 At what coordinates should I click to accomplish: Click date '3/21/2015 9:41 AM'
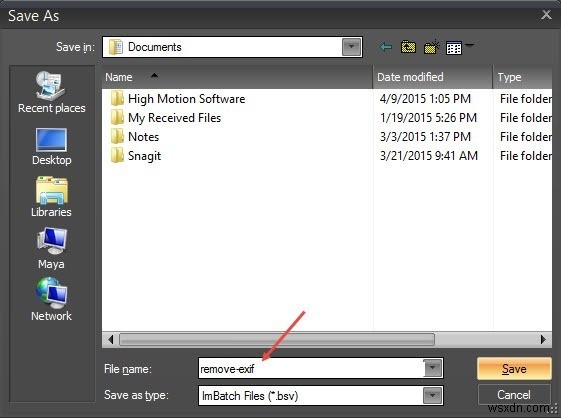429,155
